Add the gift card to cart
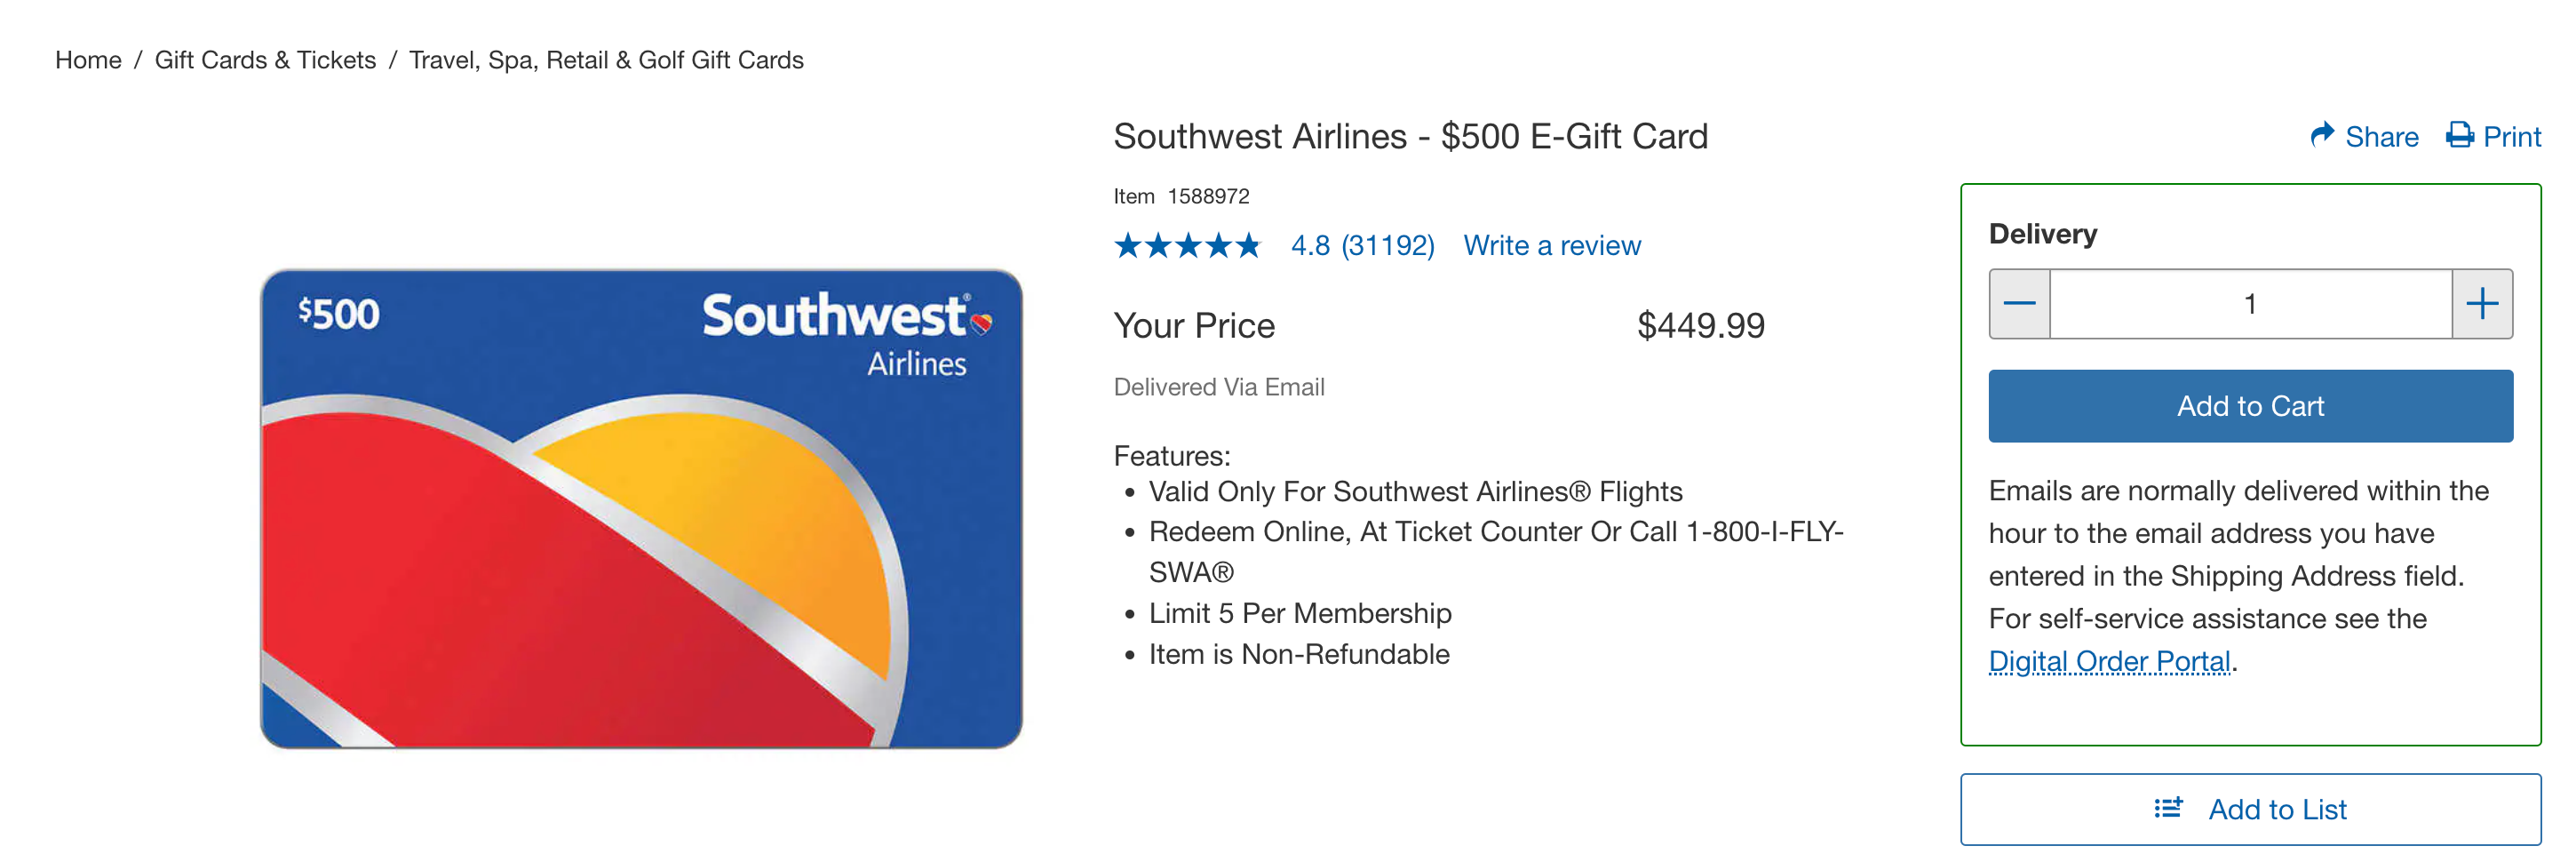Viewport: 2576px width, 862px height. tap(2250, 405)
